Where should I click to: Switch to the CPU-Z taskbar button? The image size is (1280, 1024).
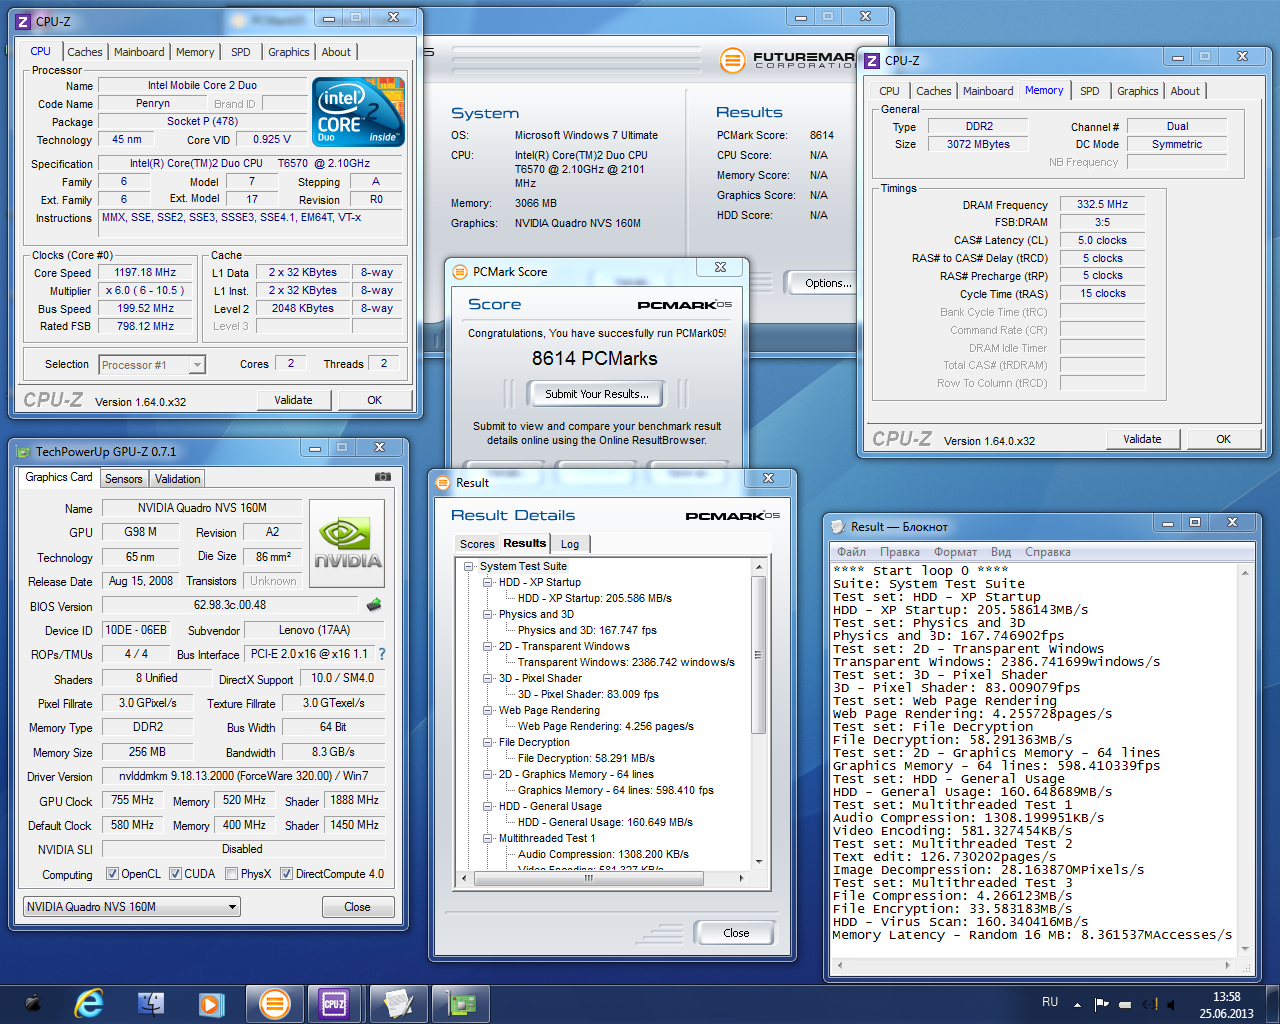click(334, 1003)
